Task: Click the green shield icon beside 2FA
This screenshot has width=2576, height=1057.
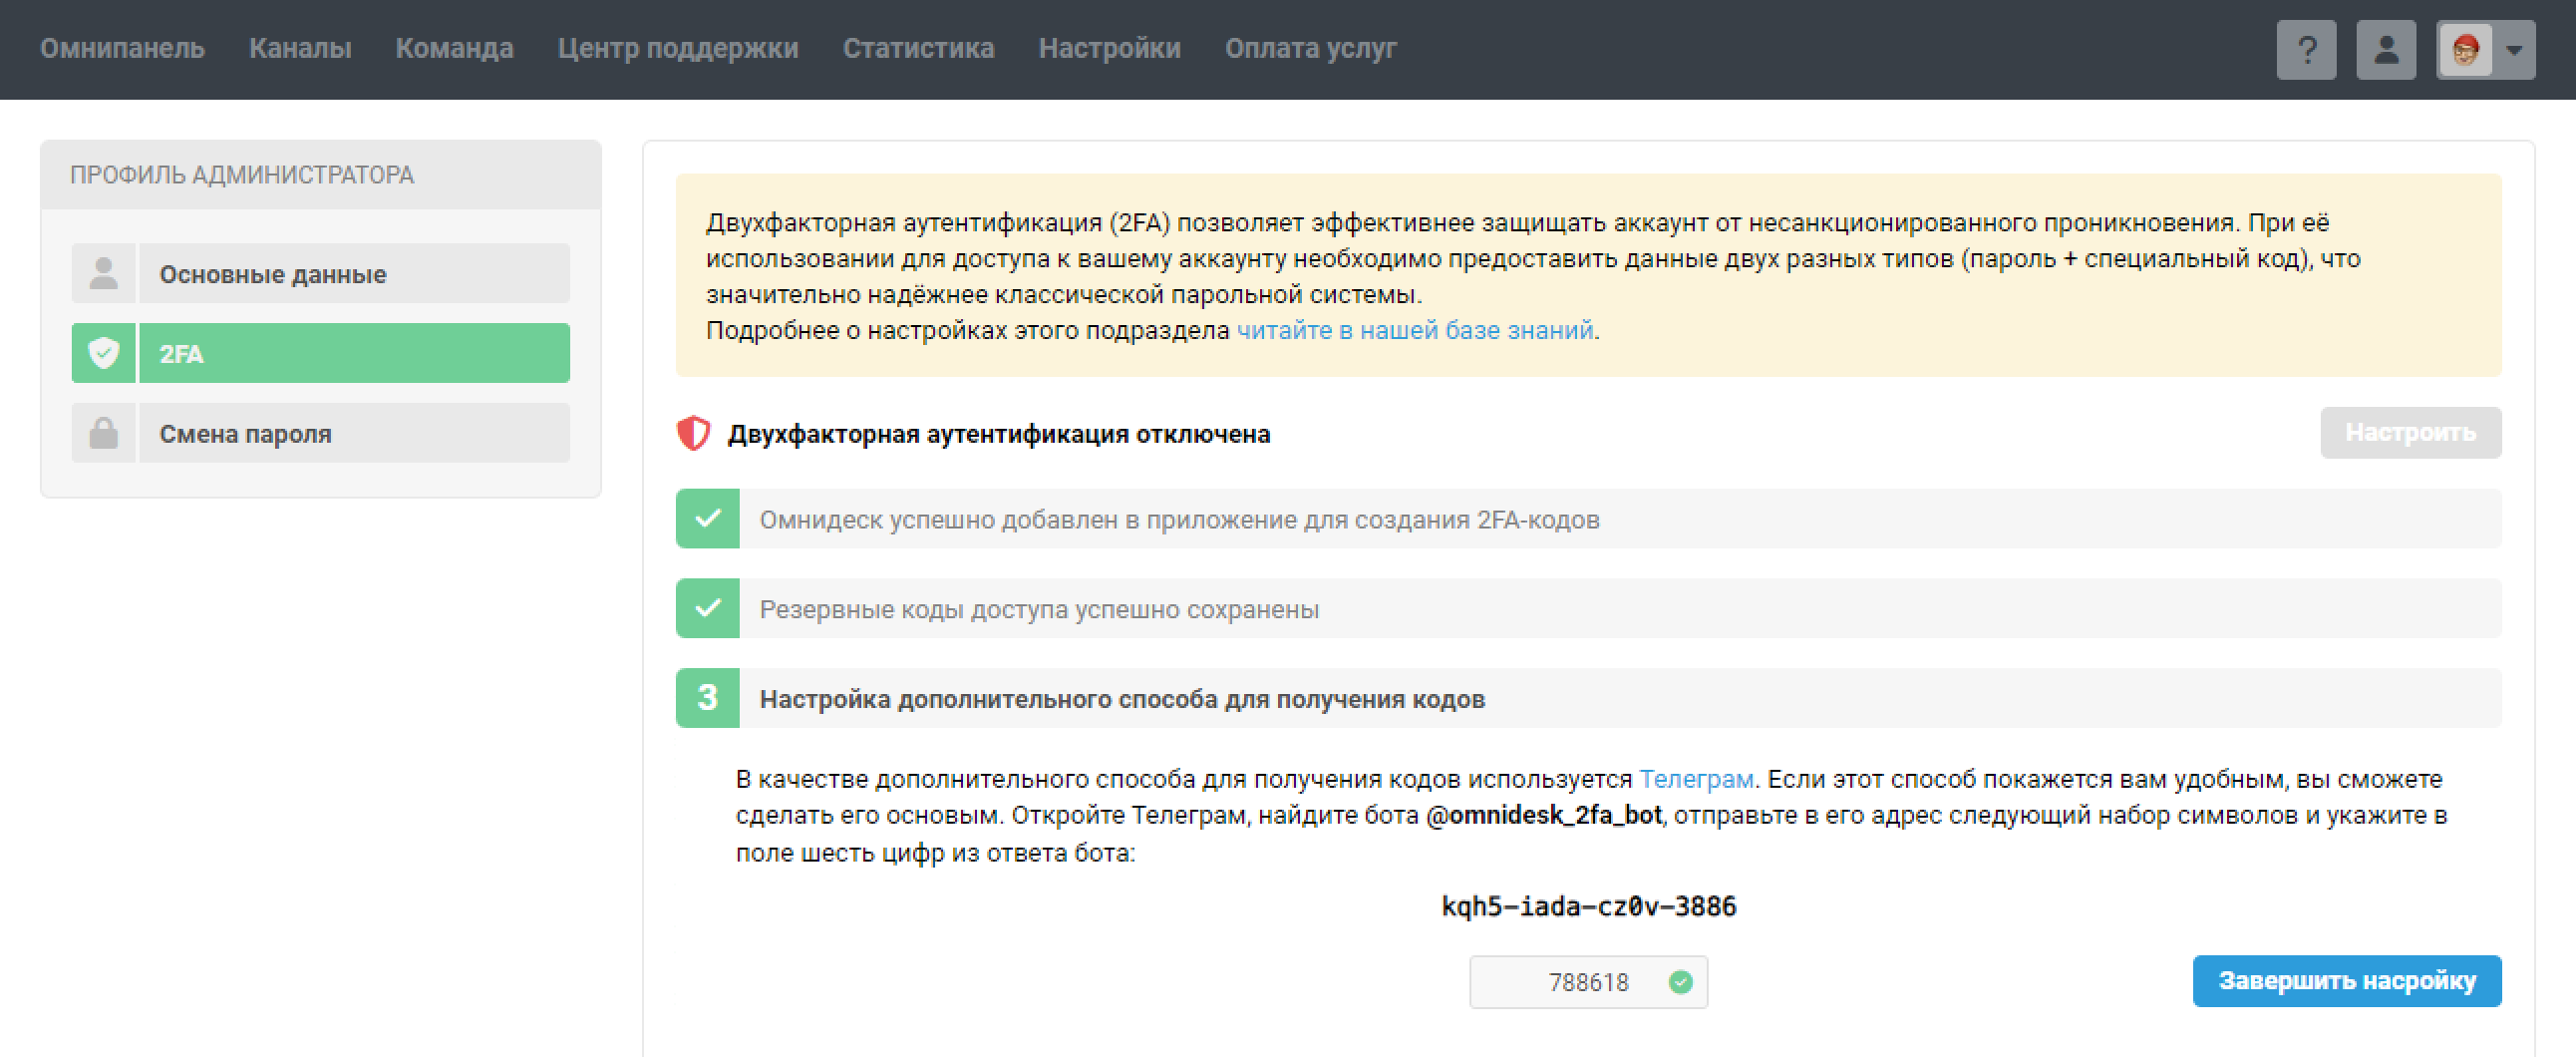Action: (103, 353)
